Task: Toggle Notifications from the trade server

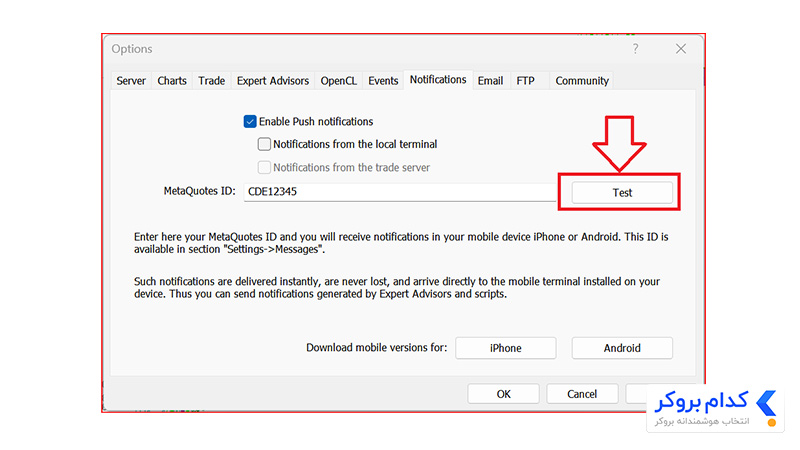Action: coord(264,167)
